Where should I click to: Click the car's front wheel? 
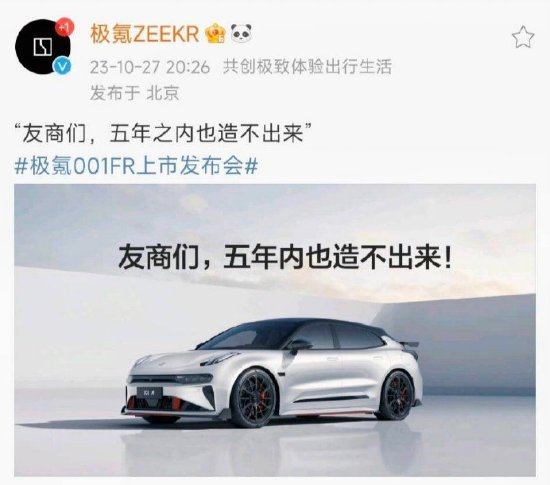tap(254, 399)
